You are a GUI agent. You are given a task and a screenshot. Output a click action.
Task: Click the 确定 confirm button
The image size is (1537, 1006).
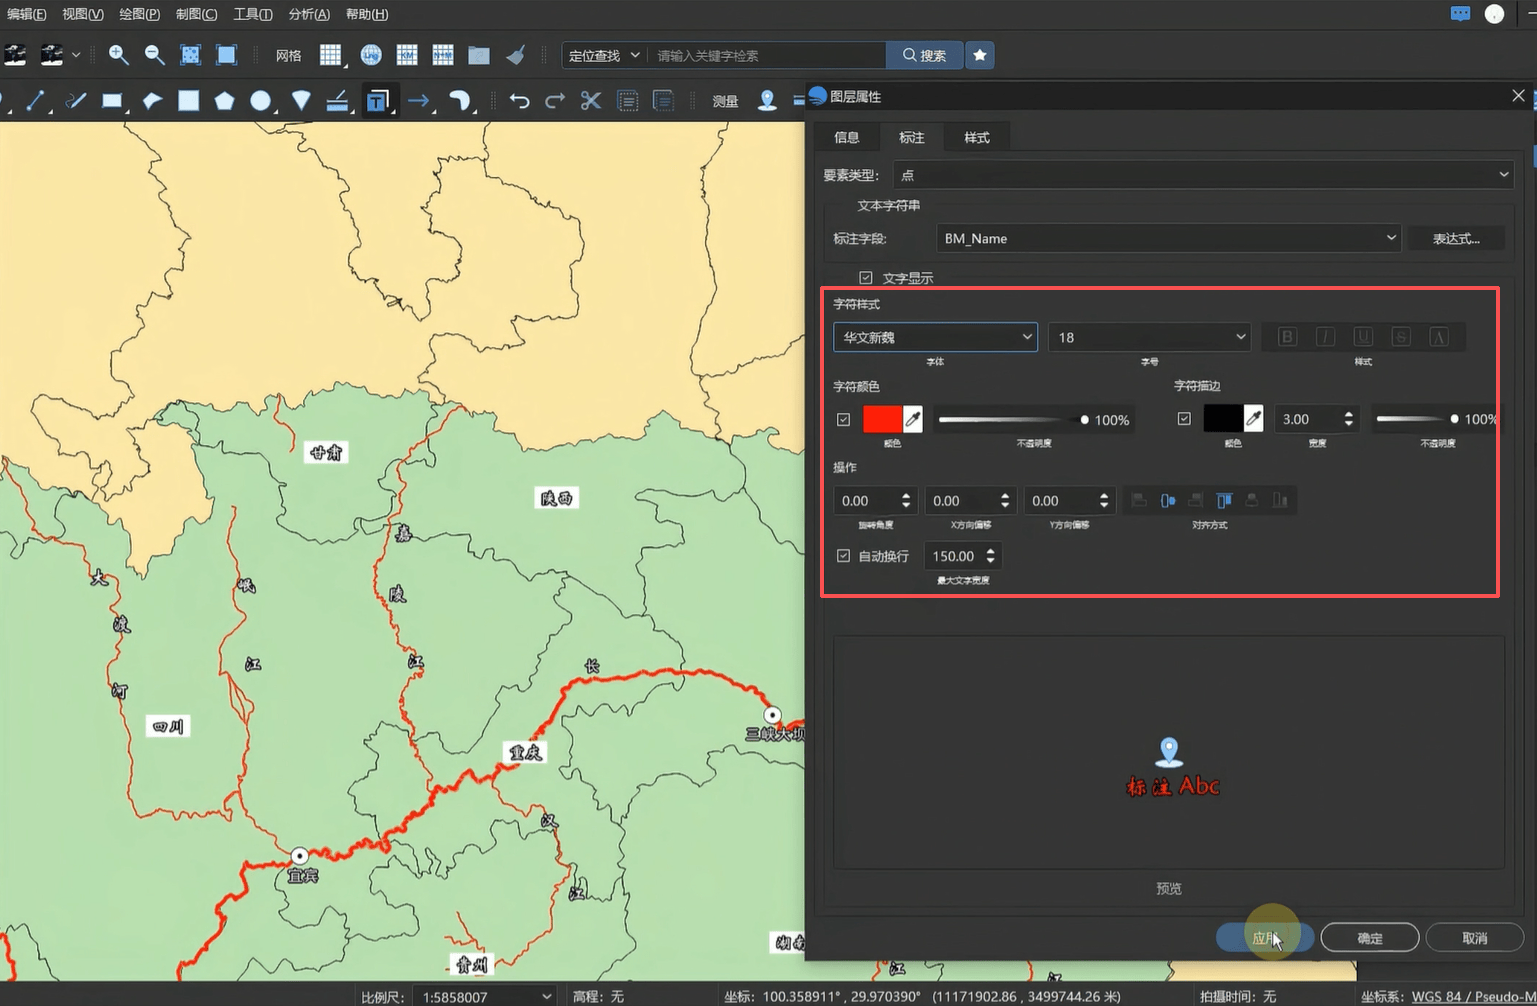point(1370,938)
